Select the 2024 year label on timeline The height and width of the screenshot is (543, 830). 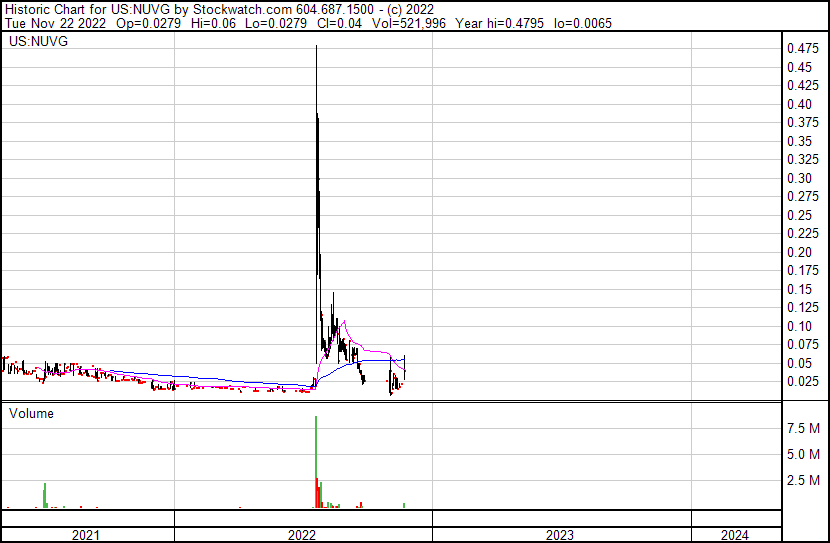pyautogui.click(x=733, y=535)
